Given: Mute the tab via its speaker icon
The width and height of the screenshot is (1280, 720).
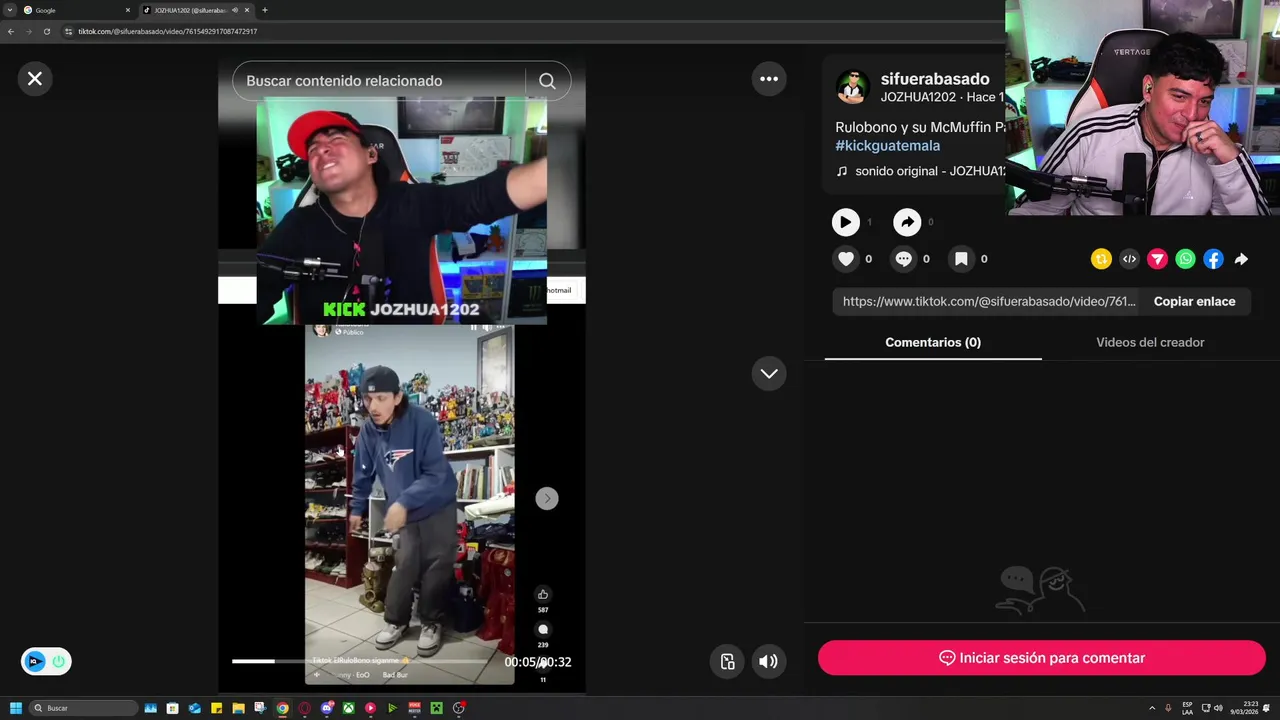Looking at the screenshot, I should tap(235, 10).
